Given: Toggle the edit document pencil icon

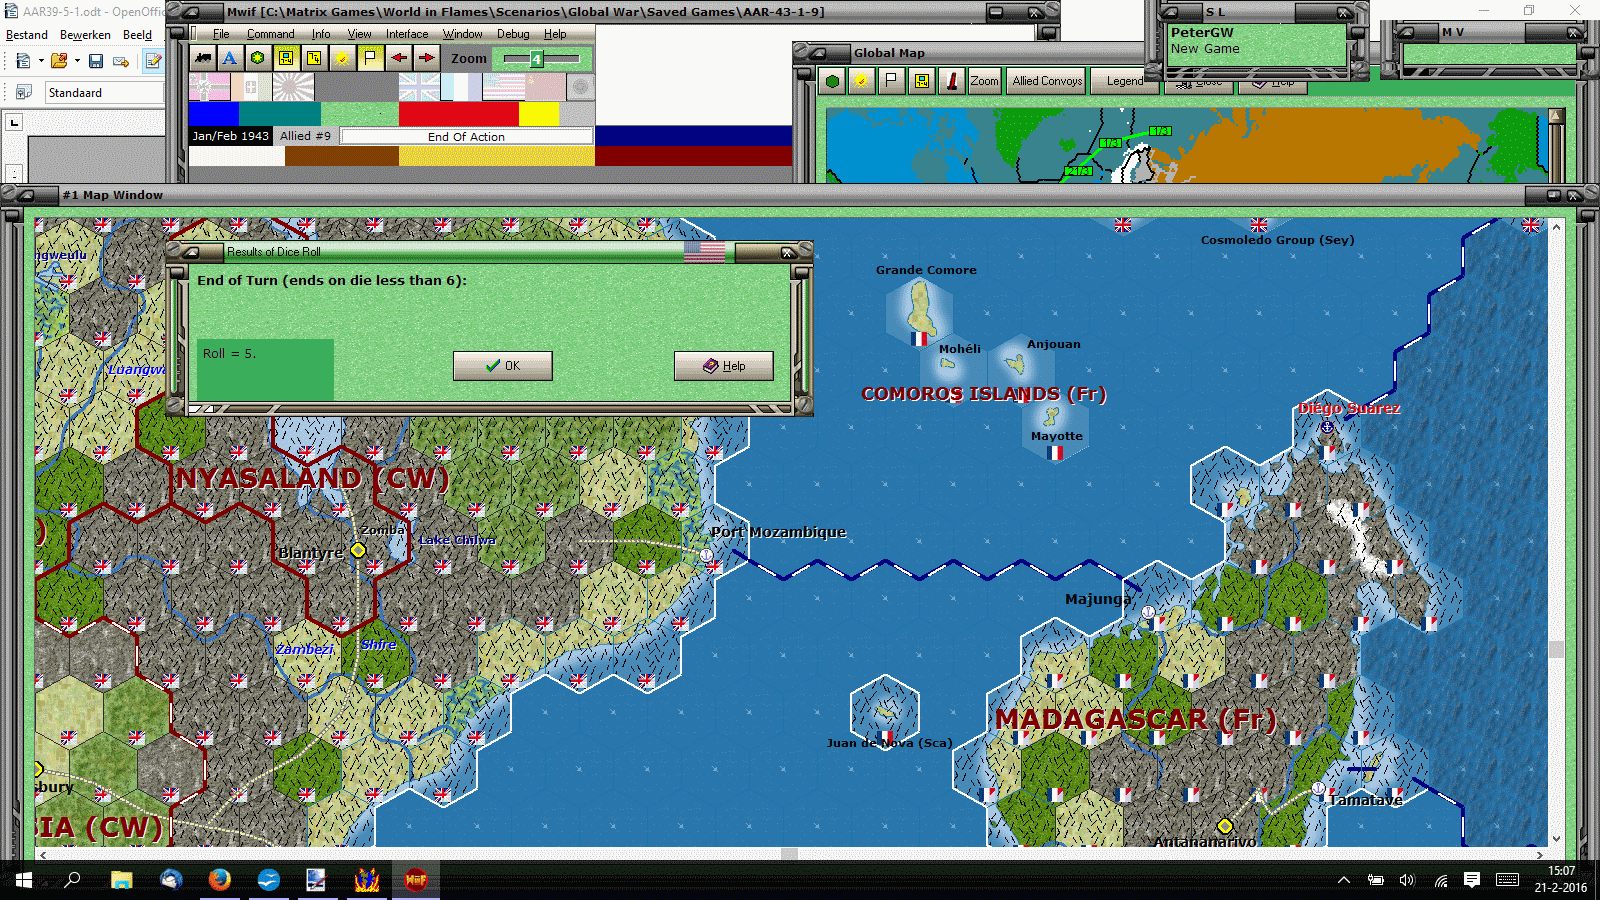Looking at the screenshot, I should click(x=153, y=61).
